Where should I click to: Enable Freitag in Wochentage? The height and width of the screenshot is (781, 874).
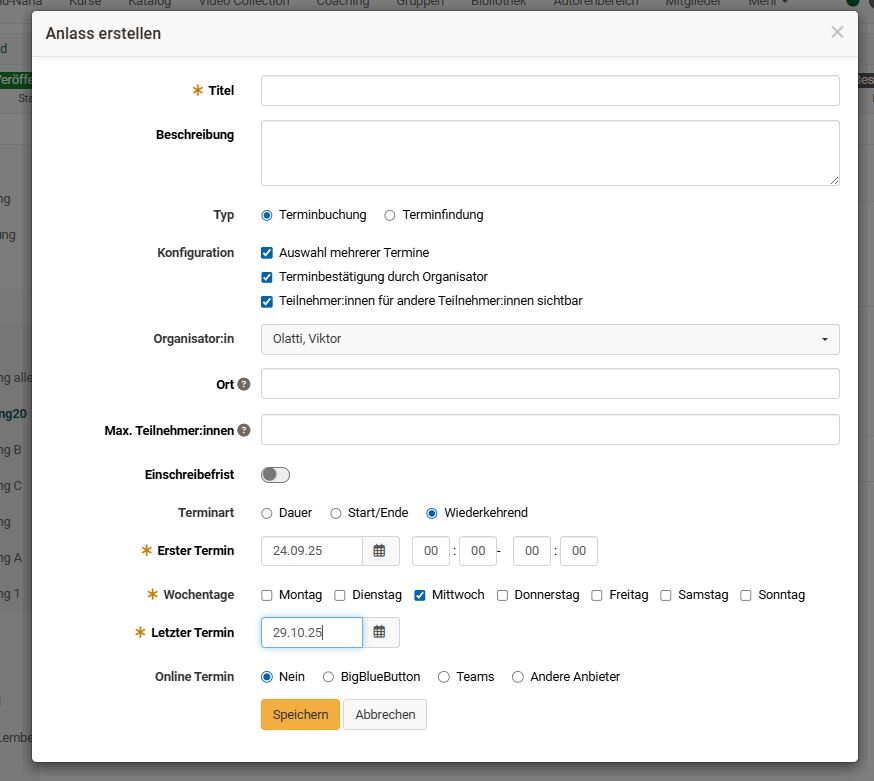pos(597,595)
